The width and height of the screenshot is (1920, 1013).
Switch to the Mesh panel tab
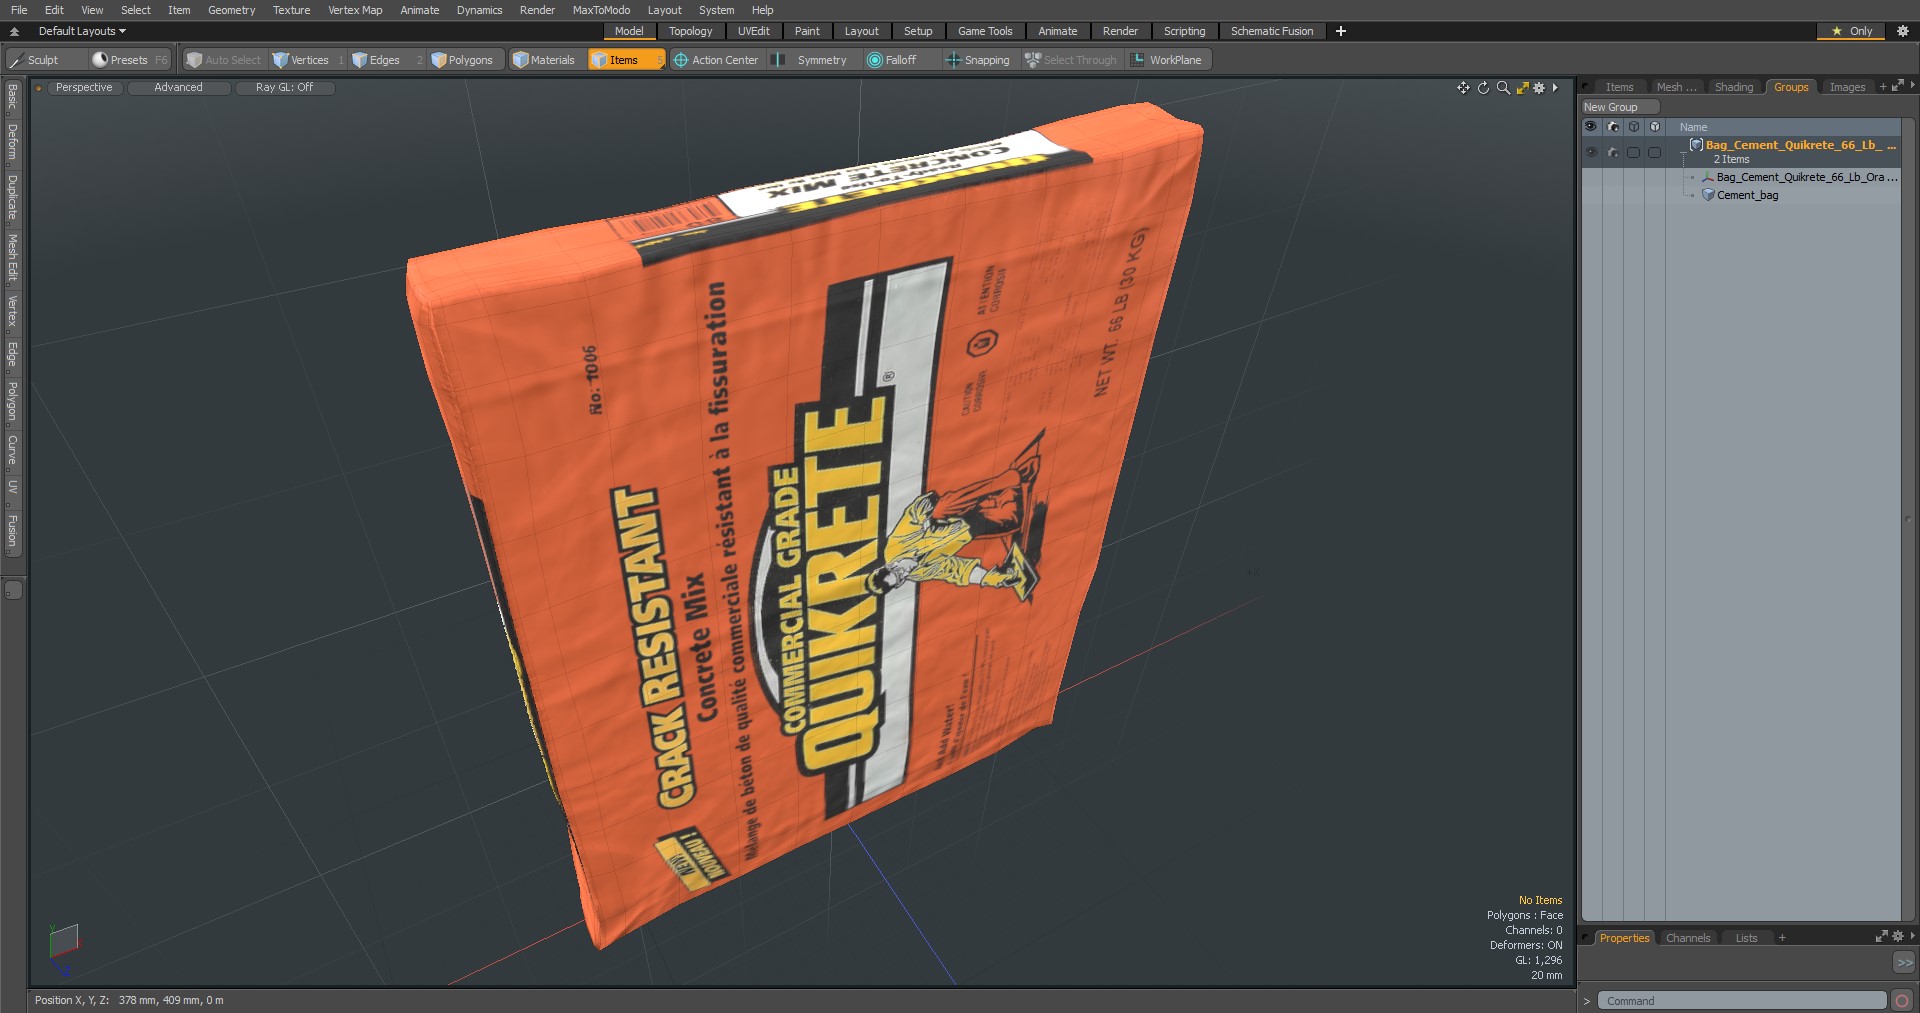point(1676,87)
